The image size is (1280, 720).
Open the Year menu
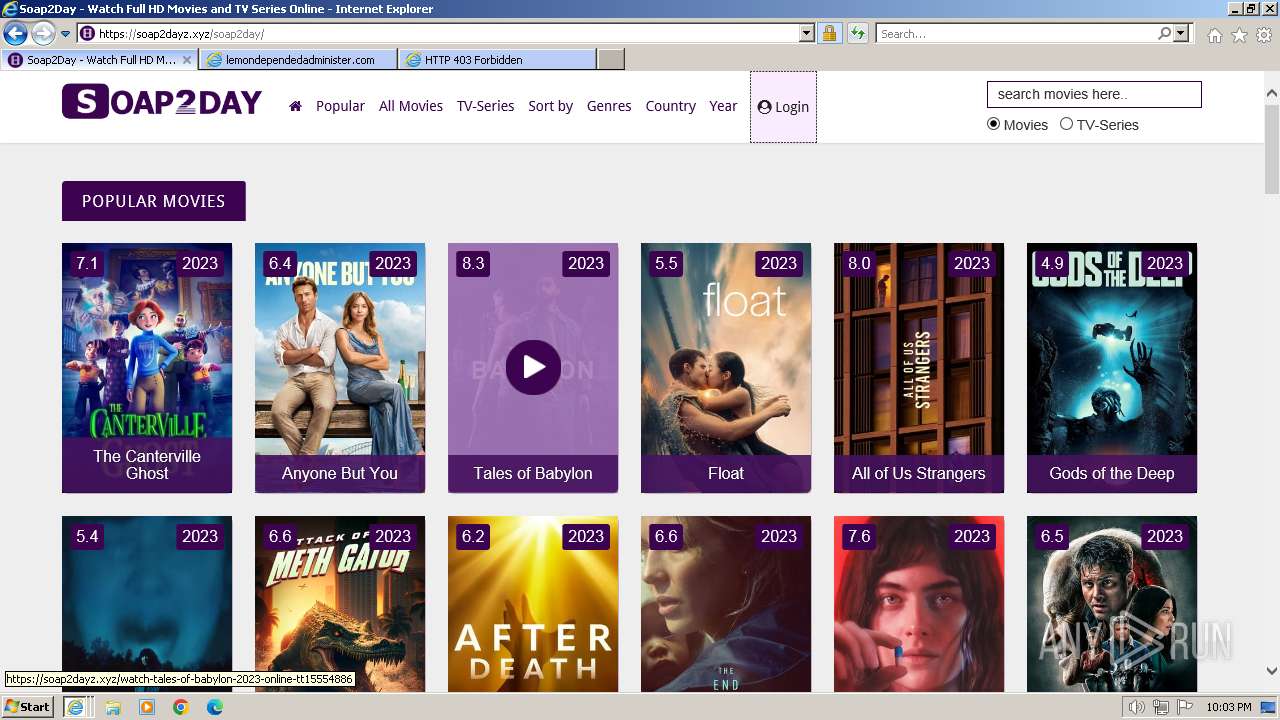click(723, 106)
